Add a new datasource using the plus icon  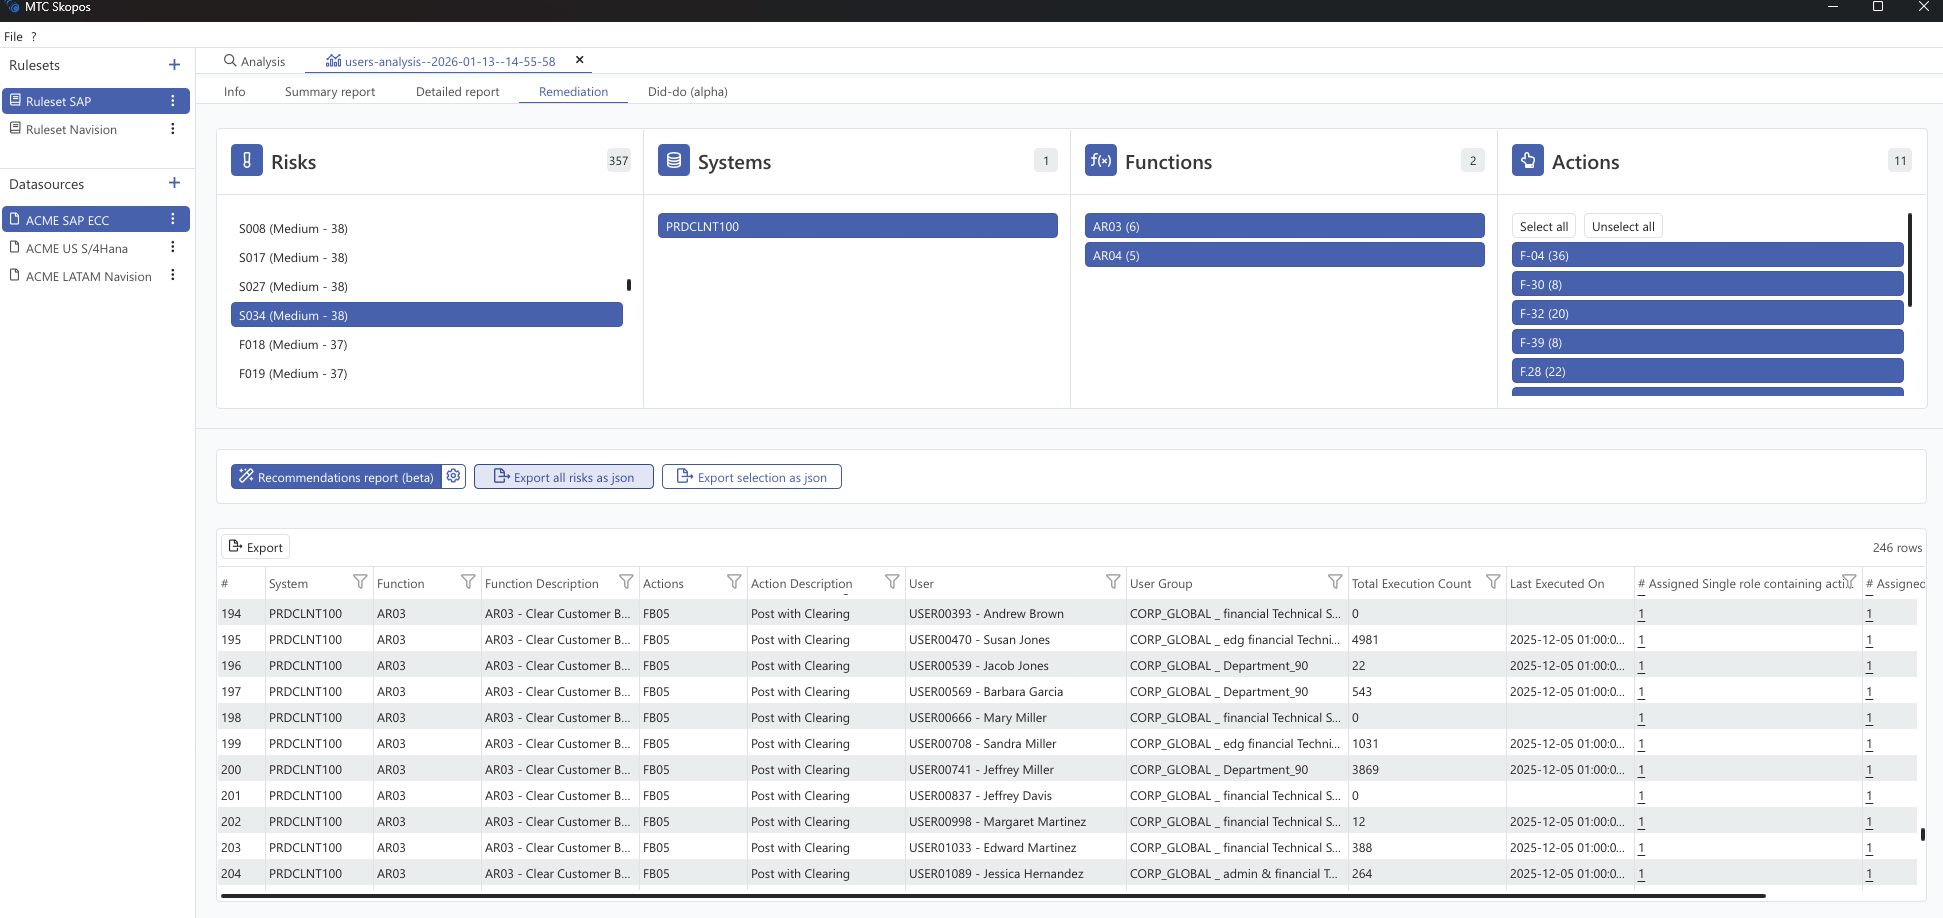pos(173,183)
